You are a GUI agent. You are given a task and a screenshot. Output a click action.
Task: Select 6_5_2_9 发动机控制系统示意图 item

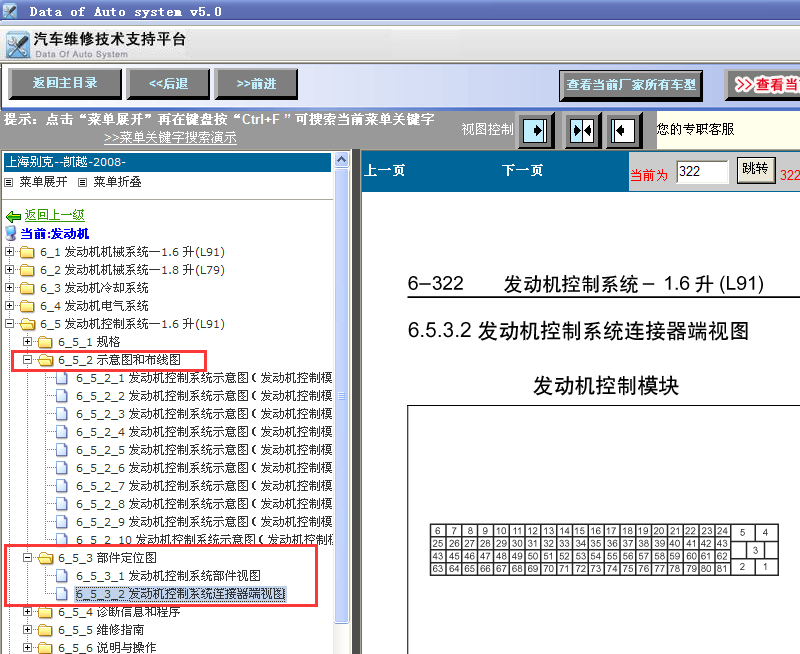[x=204, y=522]
